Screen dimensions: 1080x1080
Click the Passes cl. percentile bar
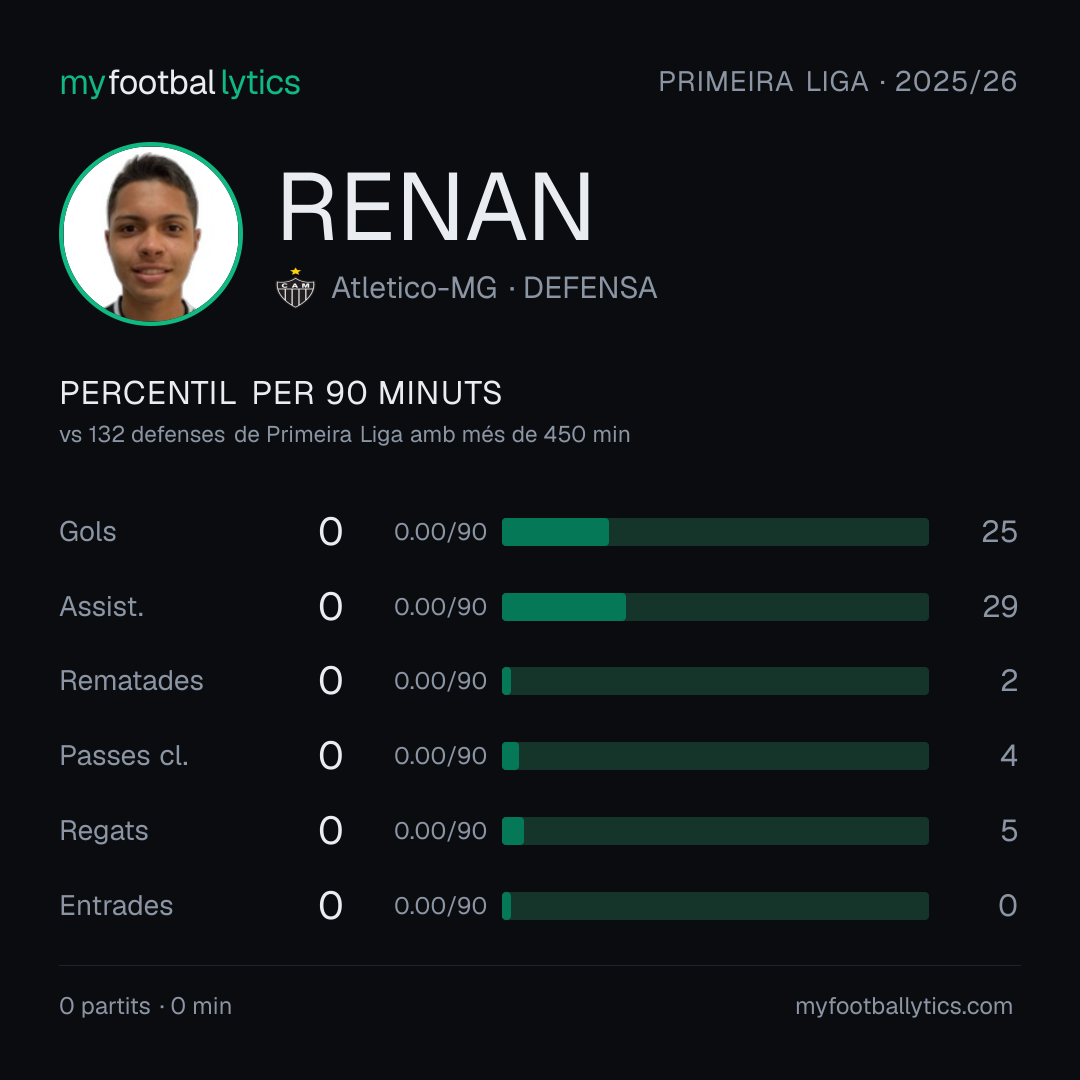pyautogui.click(x=715, y=756)
